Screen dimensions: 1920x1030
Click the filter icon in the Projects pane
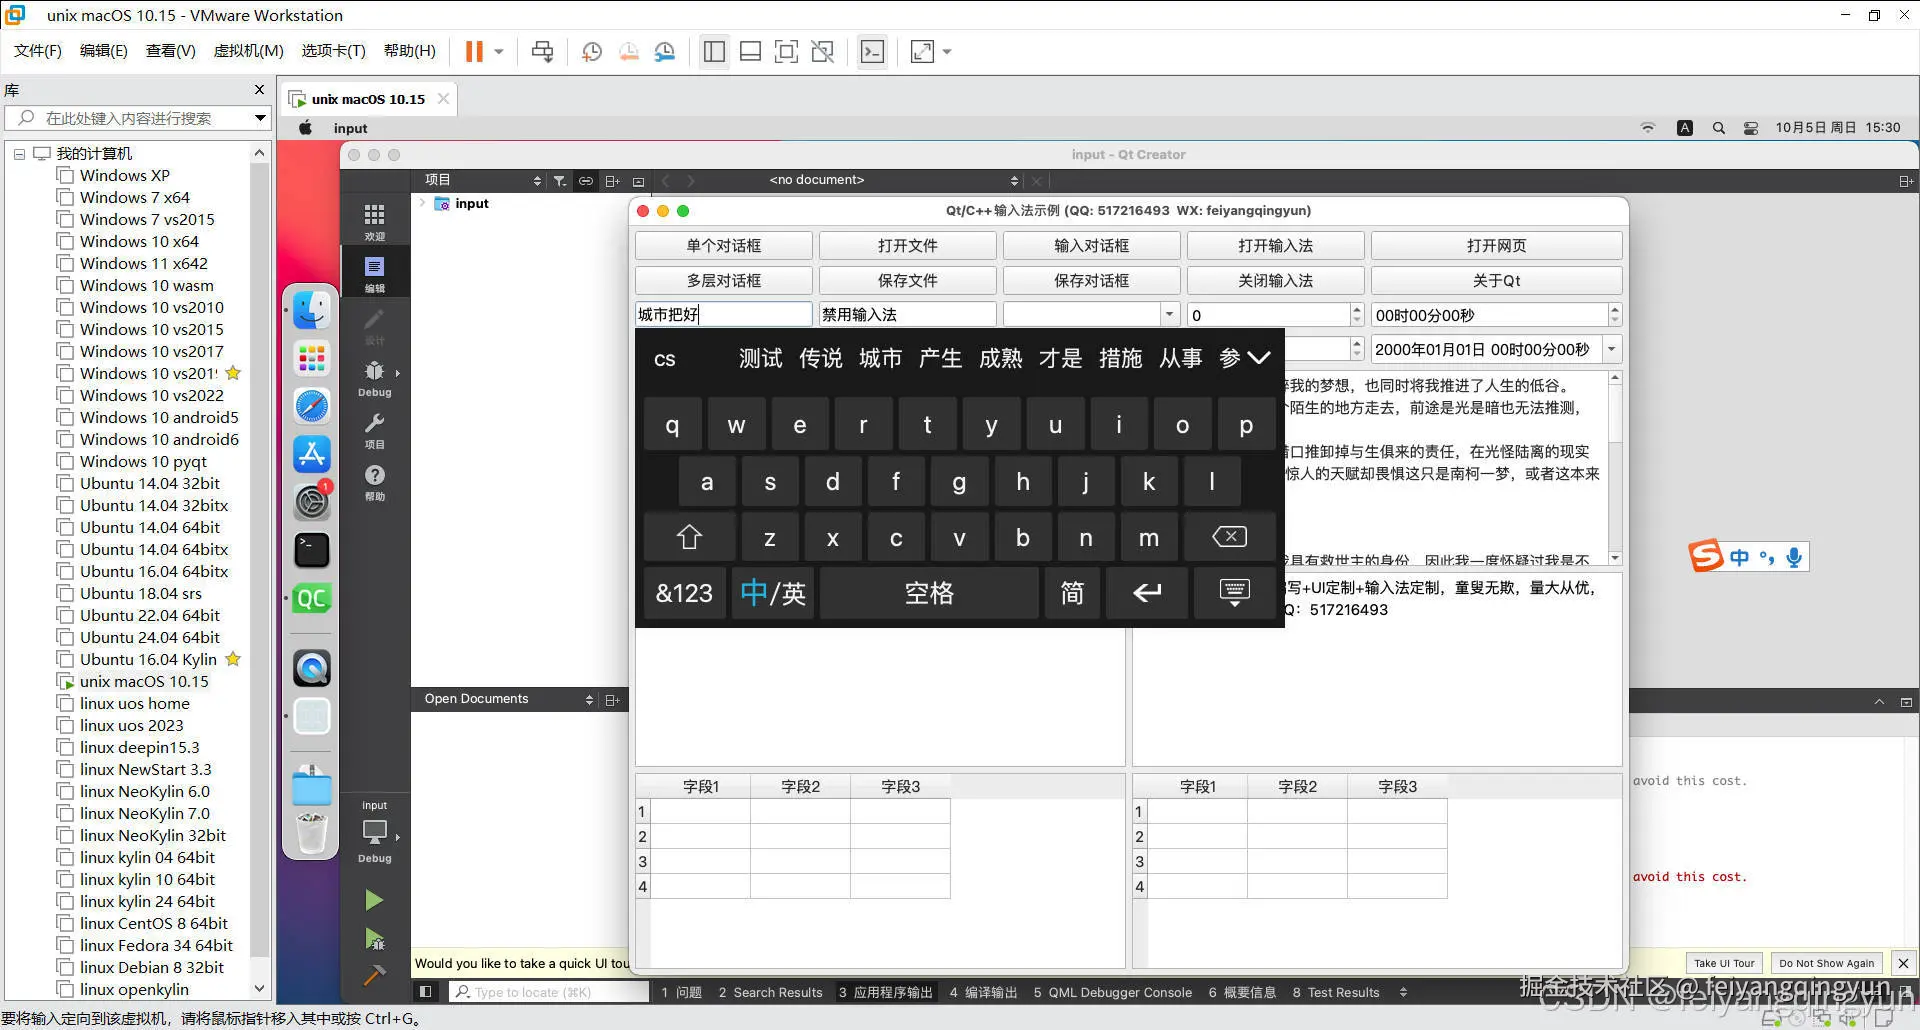pos(560,181)
